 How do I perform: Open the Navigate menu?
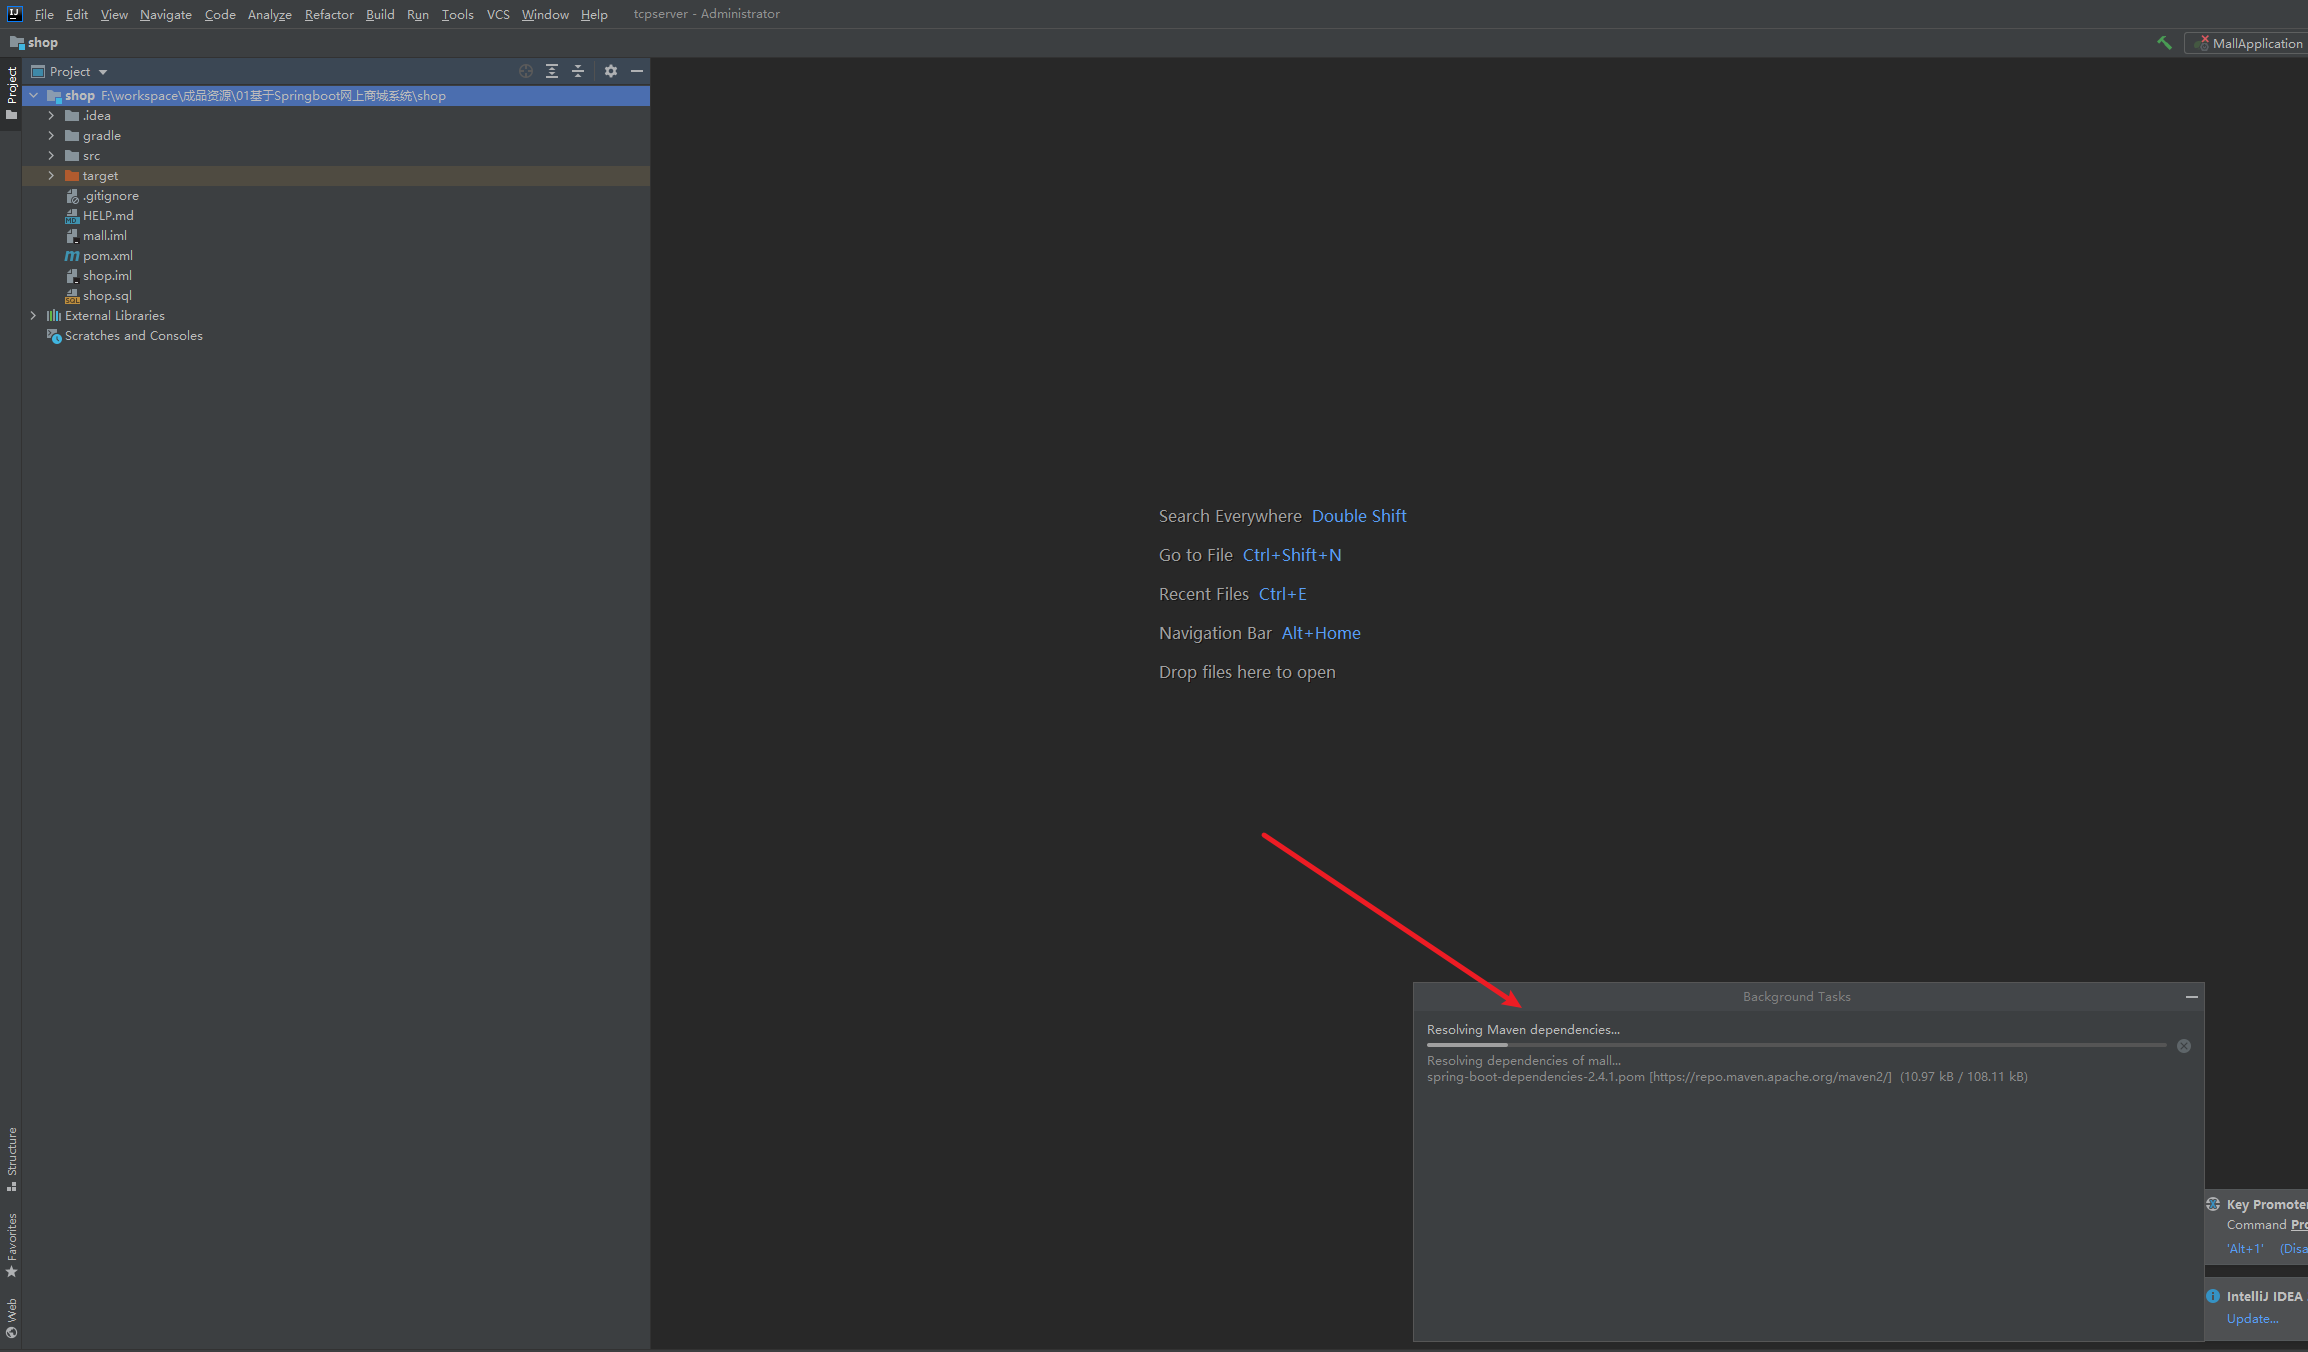point(166,14)
